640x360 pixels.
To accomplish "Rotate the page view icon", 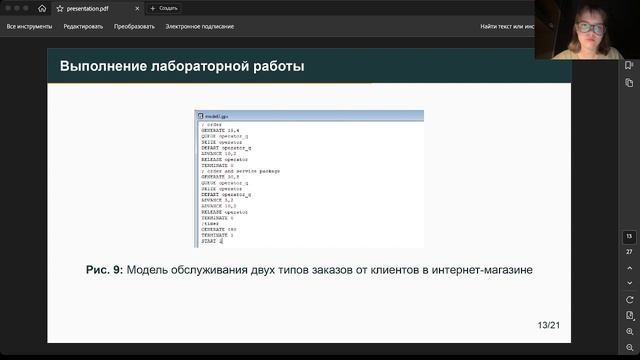I will pyautogui.click(x=629, y=300).
